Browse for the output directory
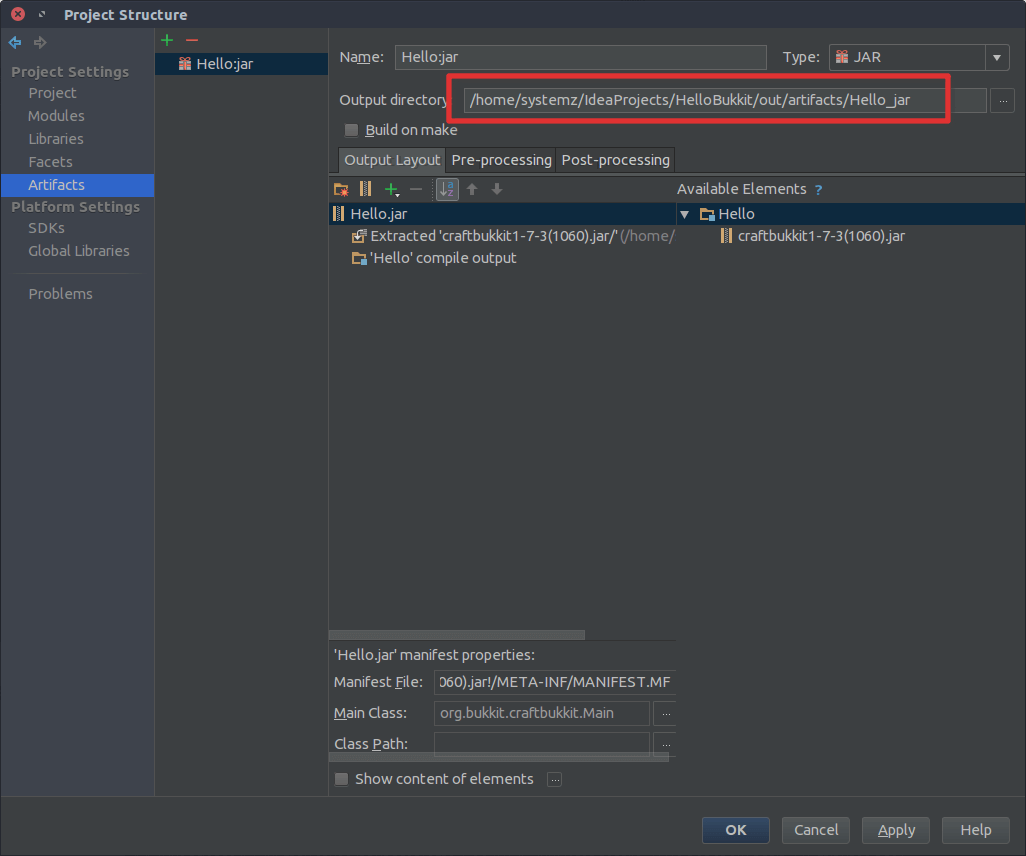Image resolution: width=1026 pixels, height=856 pixels. coord(1003,100)
